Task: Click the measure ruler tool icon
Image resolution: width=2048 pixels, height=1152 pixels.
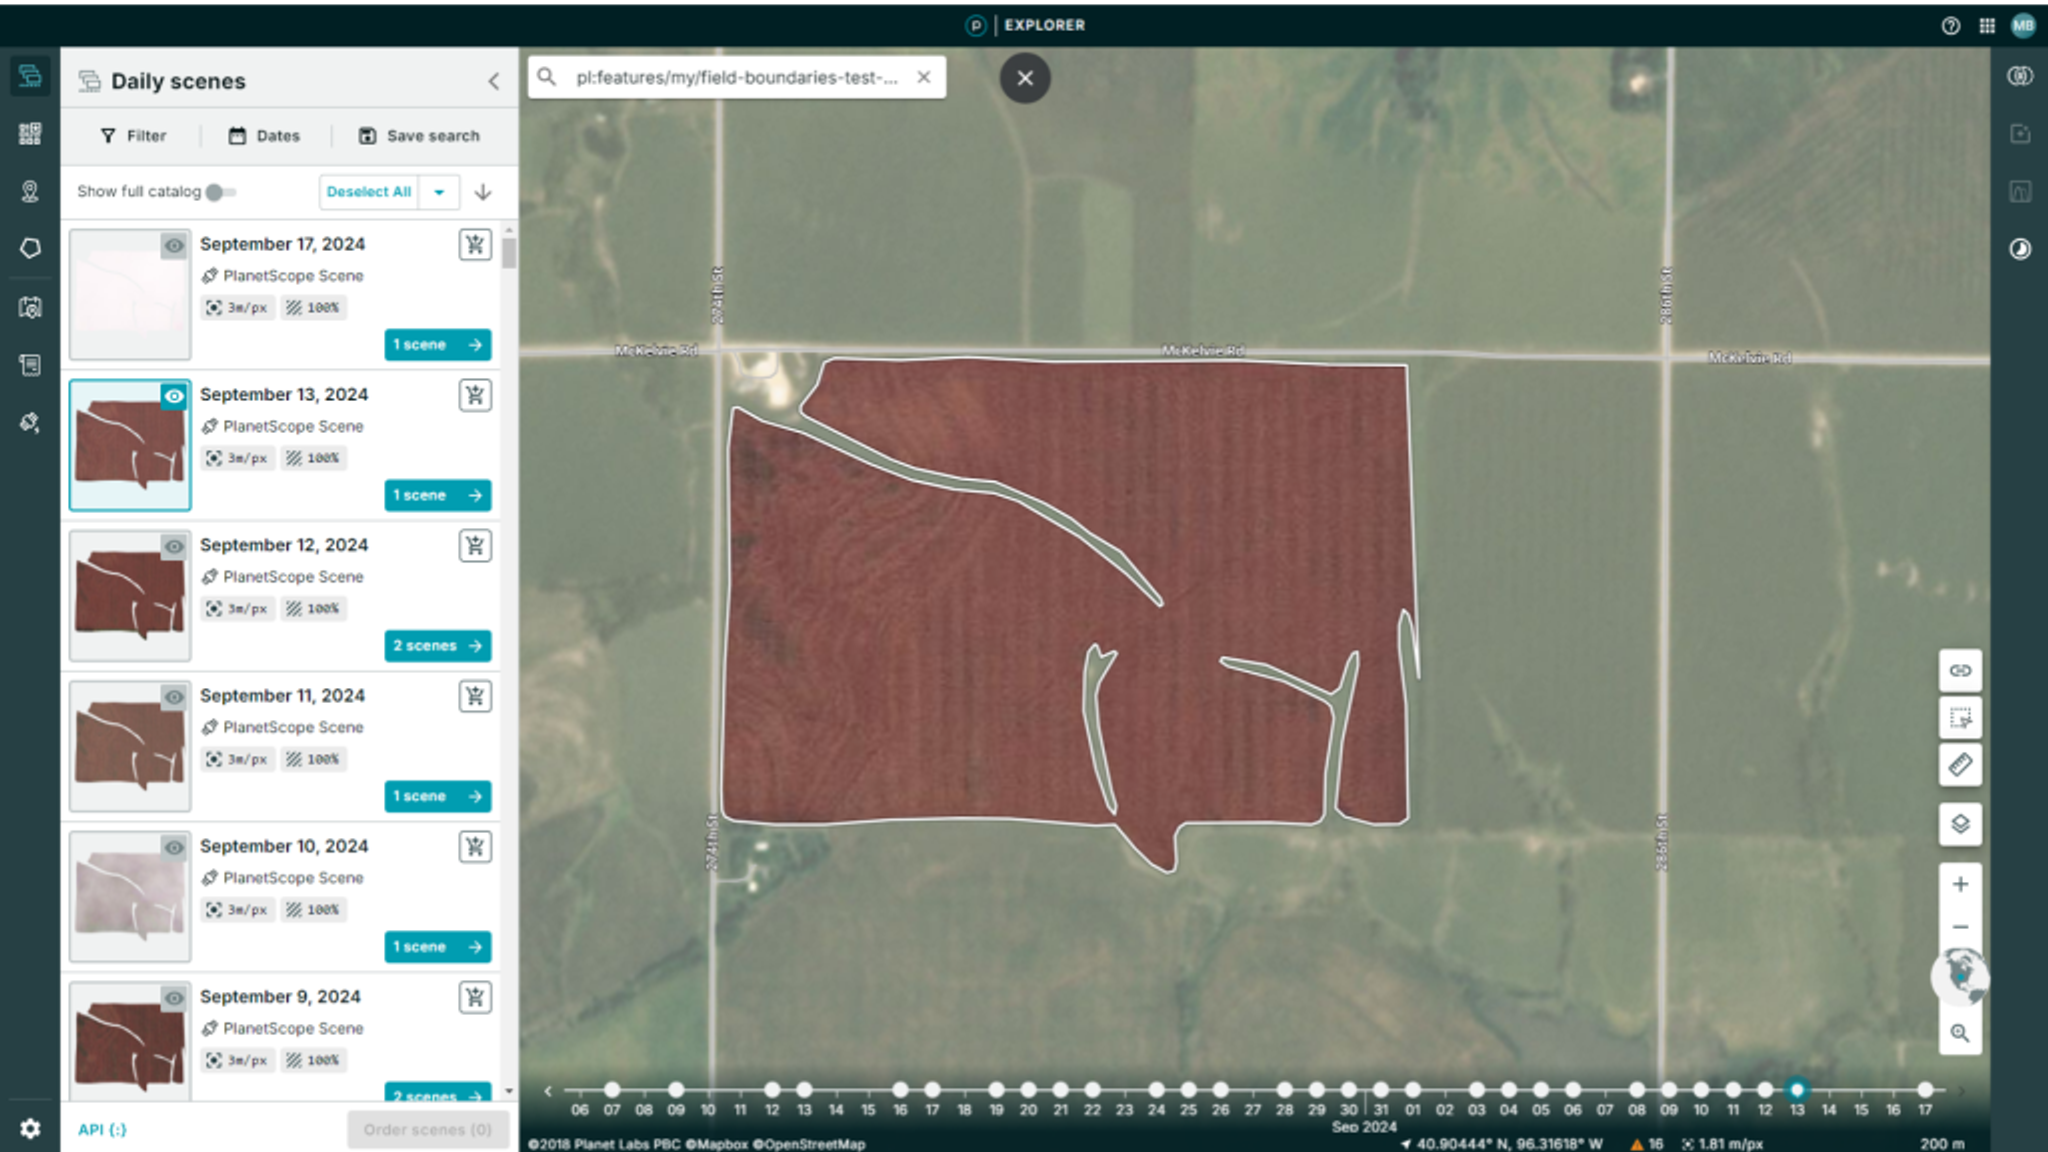Action: [1960, 765]
